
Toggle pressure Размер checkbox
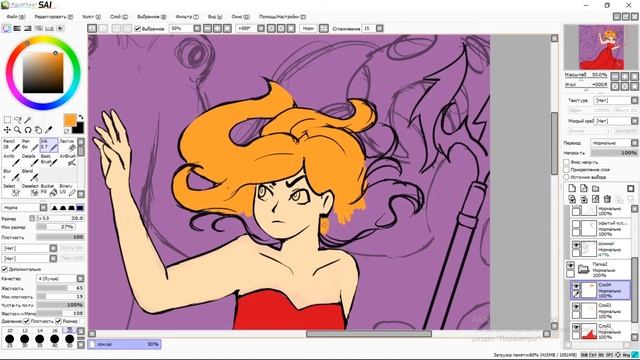click(x=58, y=321)
